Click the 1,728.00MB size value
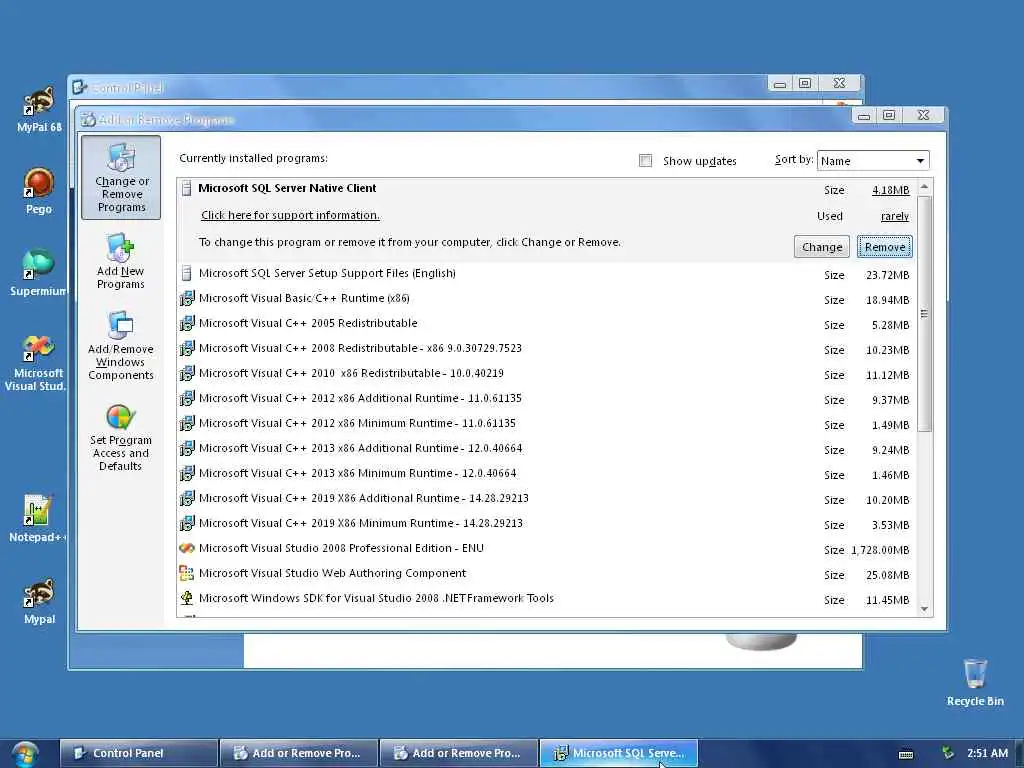Viewport: 1024px width, 768px height. coord(880,550)
